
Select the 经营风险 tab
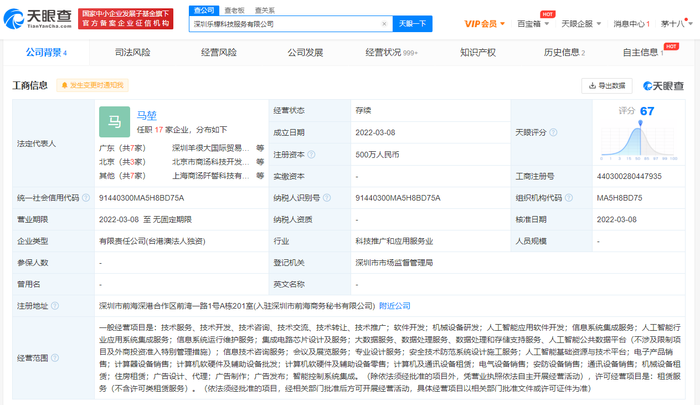(x=219, y=53)
